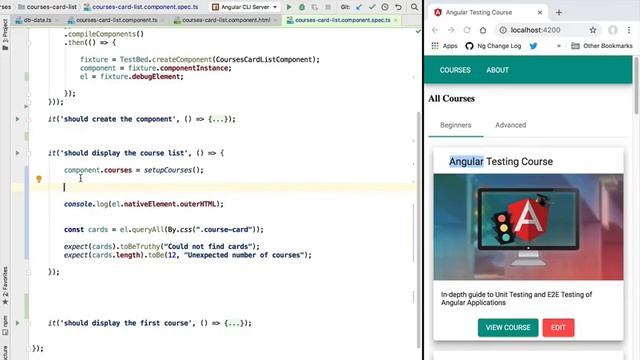Click the courses-card-list.component.spec.ts breadcrumb

coord(141,7)
